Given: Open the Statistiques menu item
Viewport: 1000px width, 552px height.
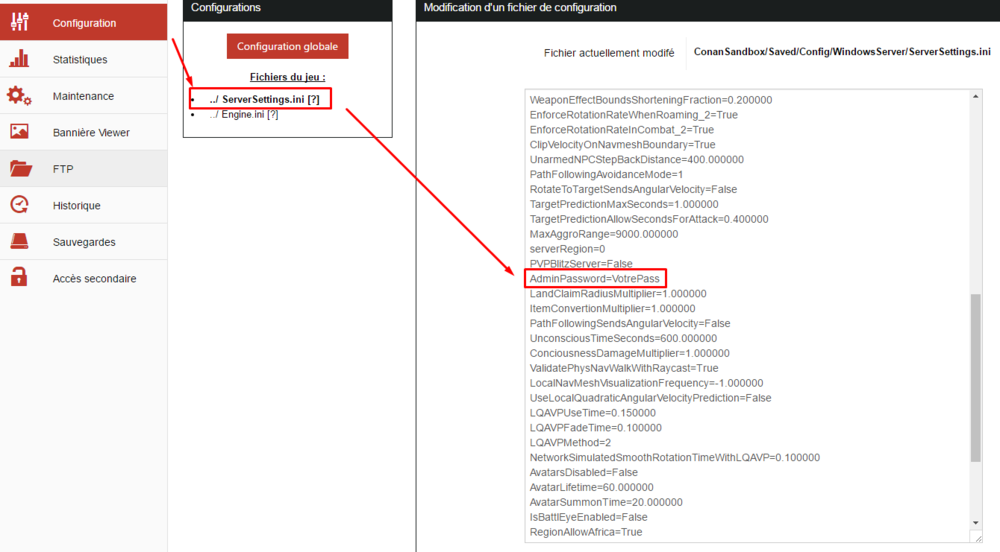Looking at the screenshot, I should (80, 60).
